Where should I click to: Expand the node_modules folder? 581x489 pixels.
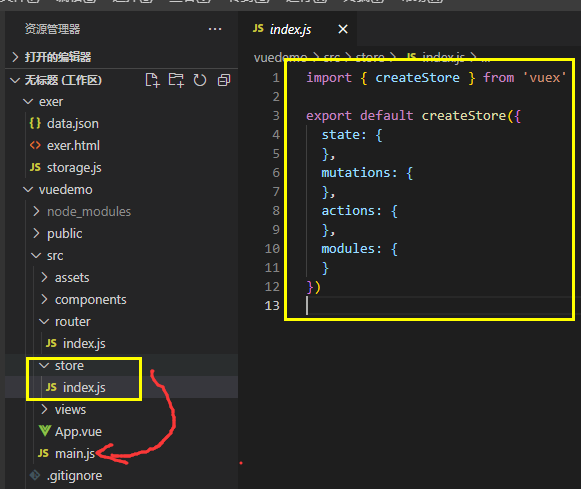[36, 211]
